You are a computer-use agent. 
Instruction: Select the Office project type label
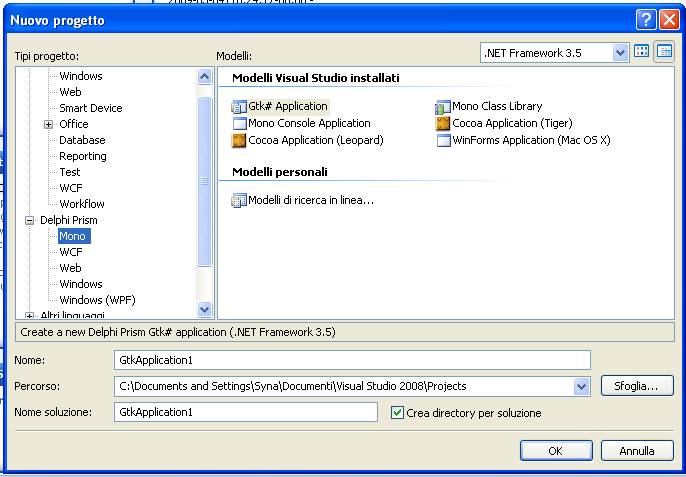pos(74,124)
